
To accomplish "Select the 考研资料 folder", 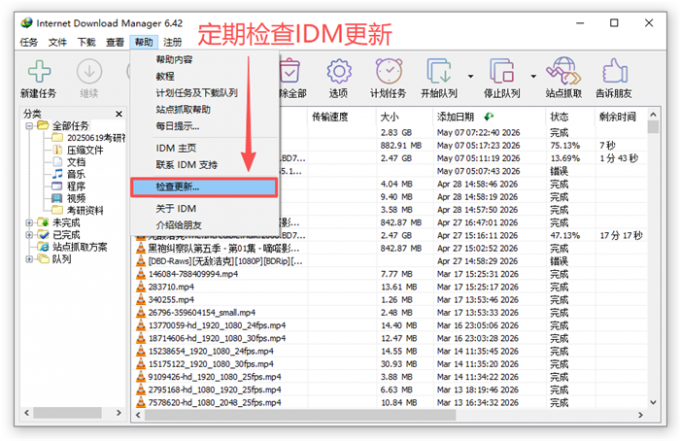I will [x=78, y=211].
